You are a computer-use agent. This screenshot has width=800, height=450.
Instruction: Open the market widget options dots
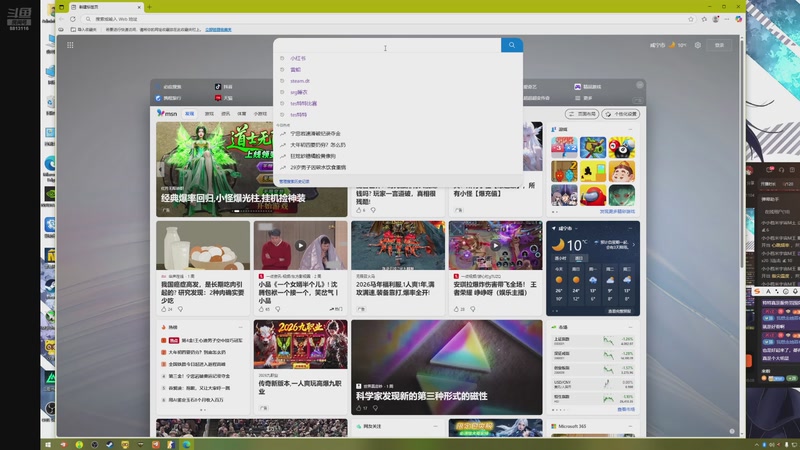pos(631,327)
